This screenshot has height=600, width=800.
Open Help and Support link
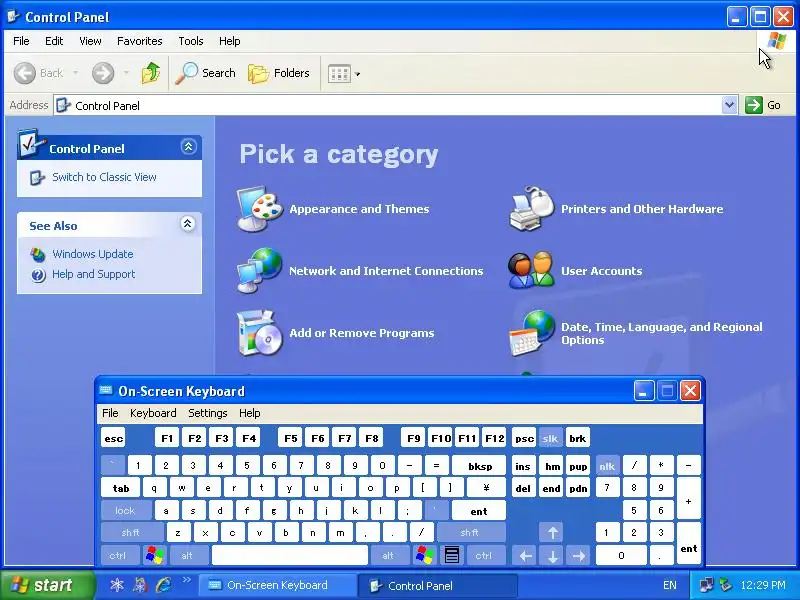click(93, 274)
